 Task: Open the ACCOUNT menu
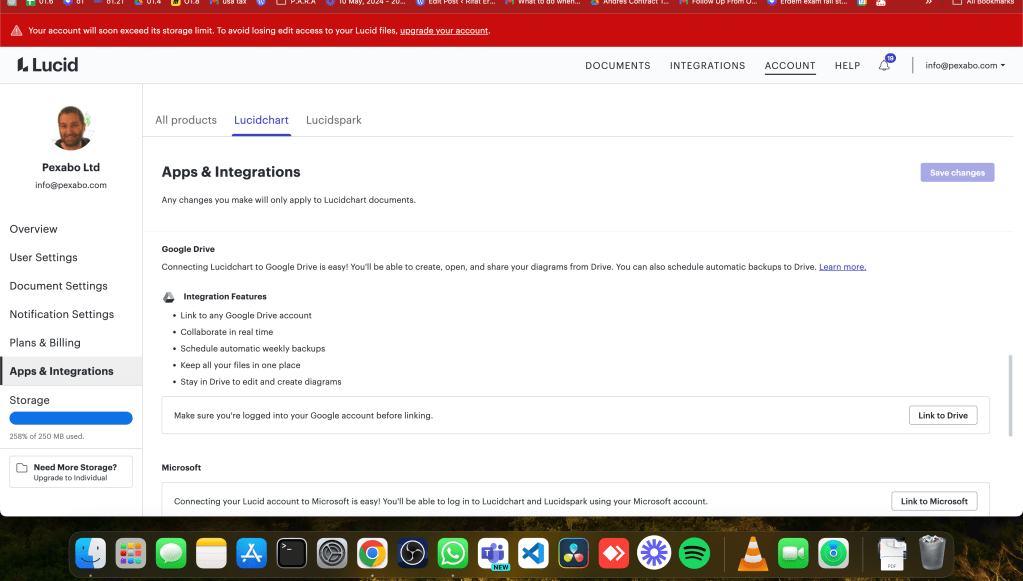(x=790, y=65)
